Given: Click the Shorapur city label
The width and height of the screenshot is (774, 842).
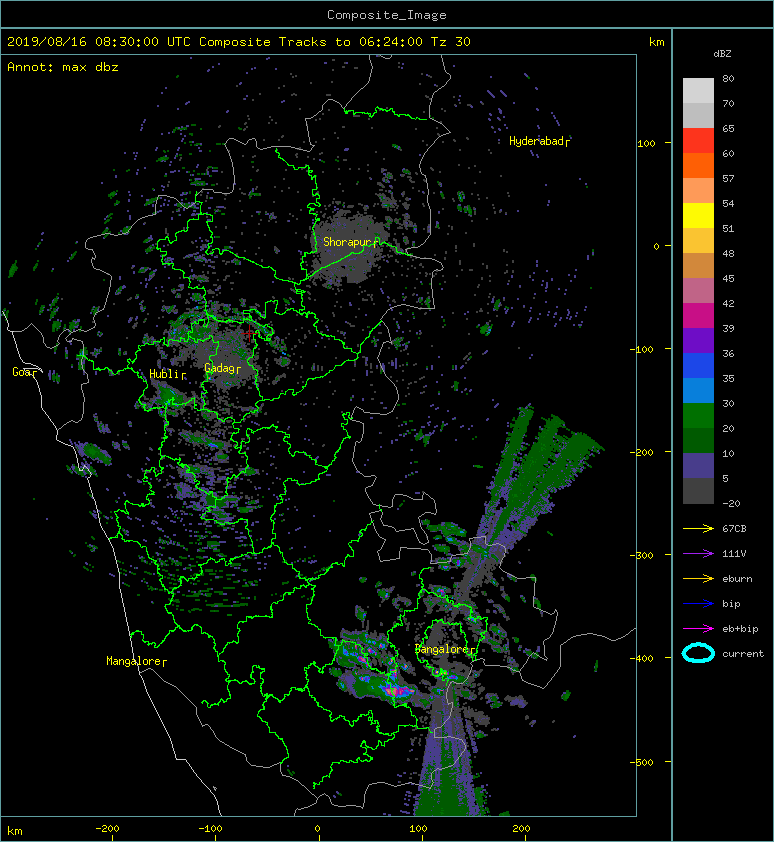Looking at the screenshot, I should (x=350, y=242).
